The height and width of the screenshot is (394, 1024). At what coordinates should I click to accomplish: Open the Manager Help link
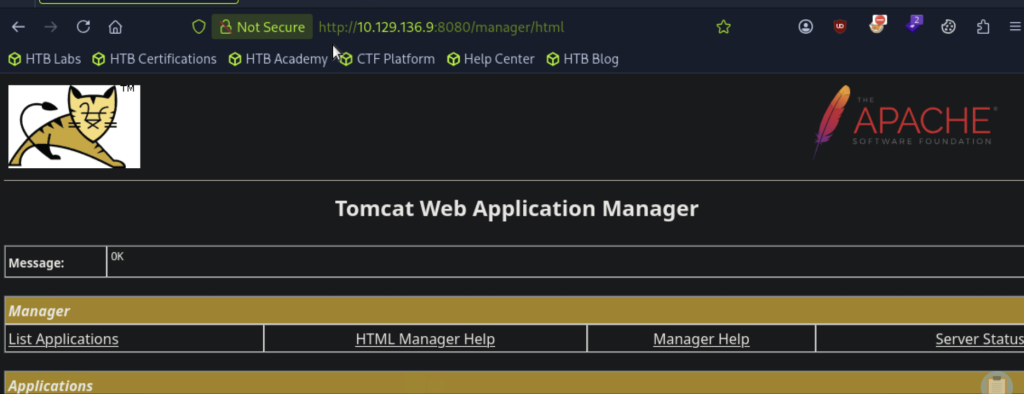701,339
